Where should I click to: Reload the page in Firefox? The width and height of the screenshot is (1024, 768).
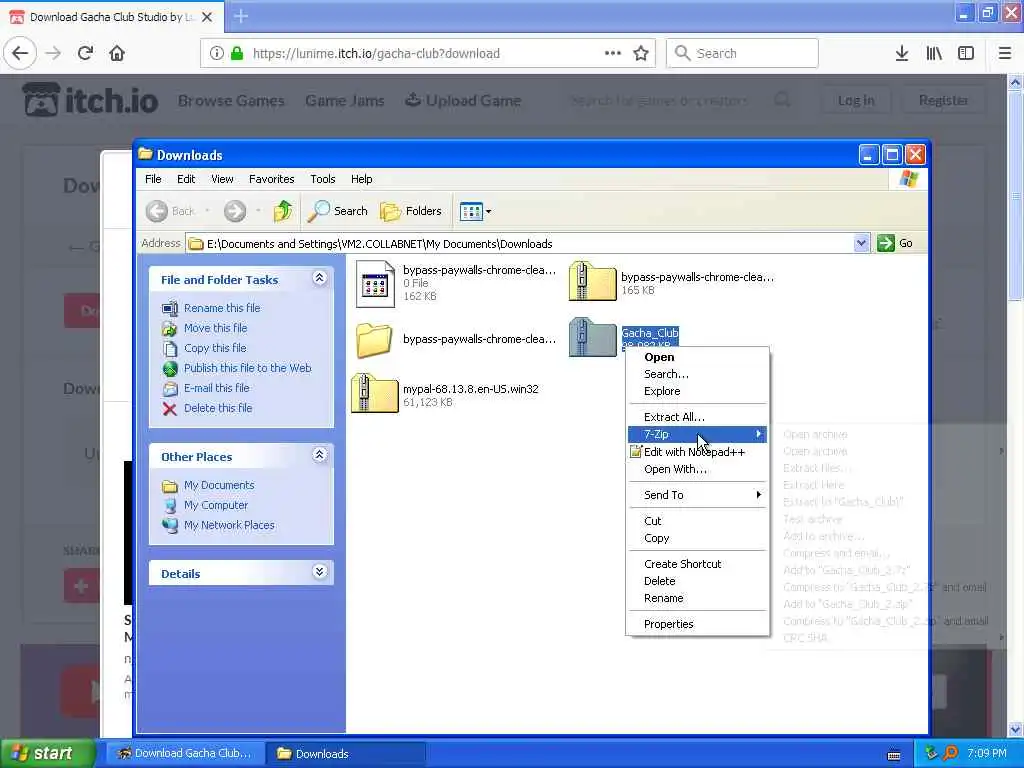click(x=85, y=53)
